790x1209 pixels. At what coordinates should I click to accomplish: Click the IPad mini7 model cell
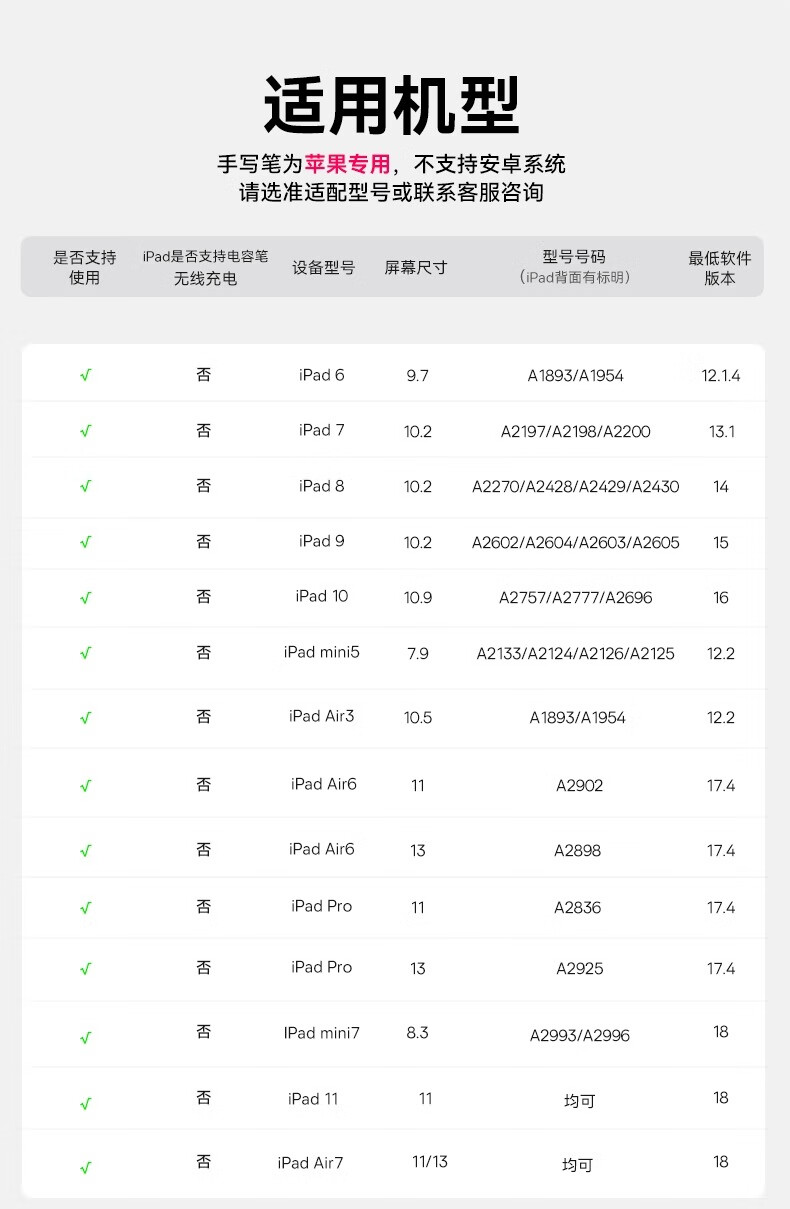coord(321,1033)
